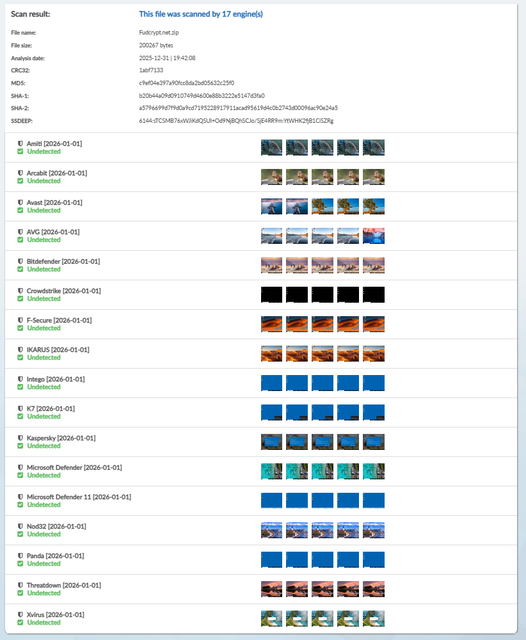526x640 pixels.
Task: Click the shield icon beside Amiti
Action: coord(20,144)
